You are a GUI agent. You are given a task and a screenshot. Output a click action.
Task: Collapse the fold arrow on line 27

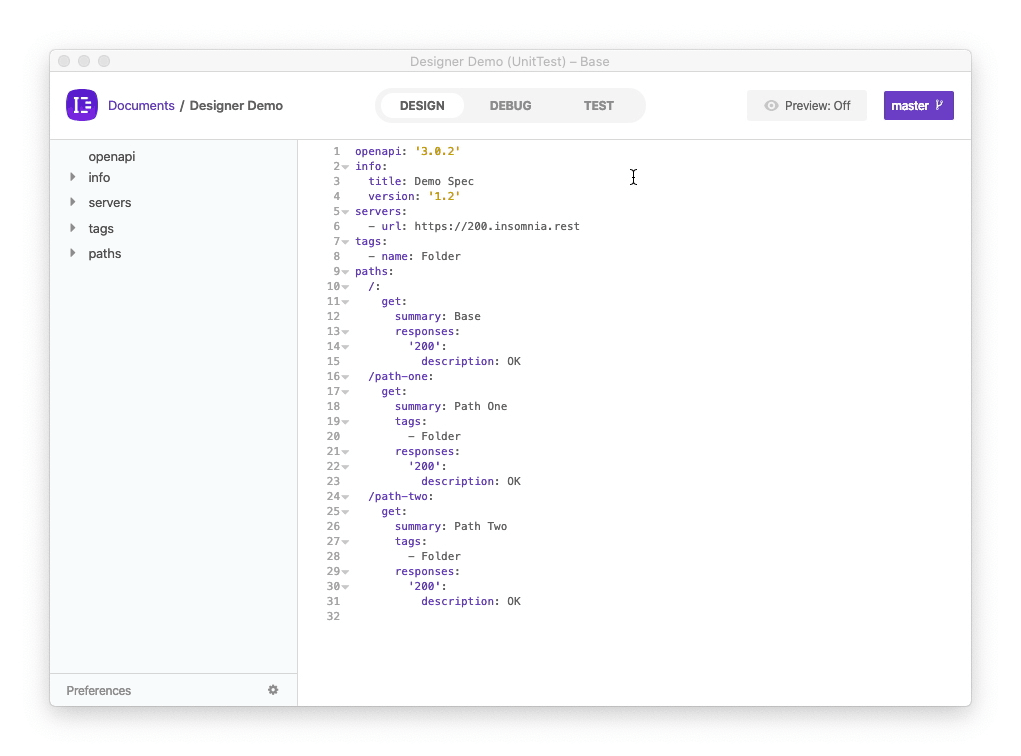coord(346,542)
